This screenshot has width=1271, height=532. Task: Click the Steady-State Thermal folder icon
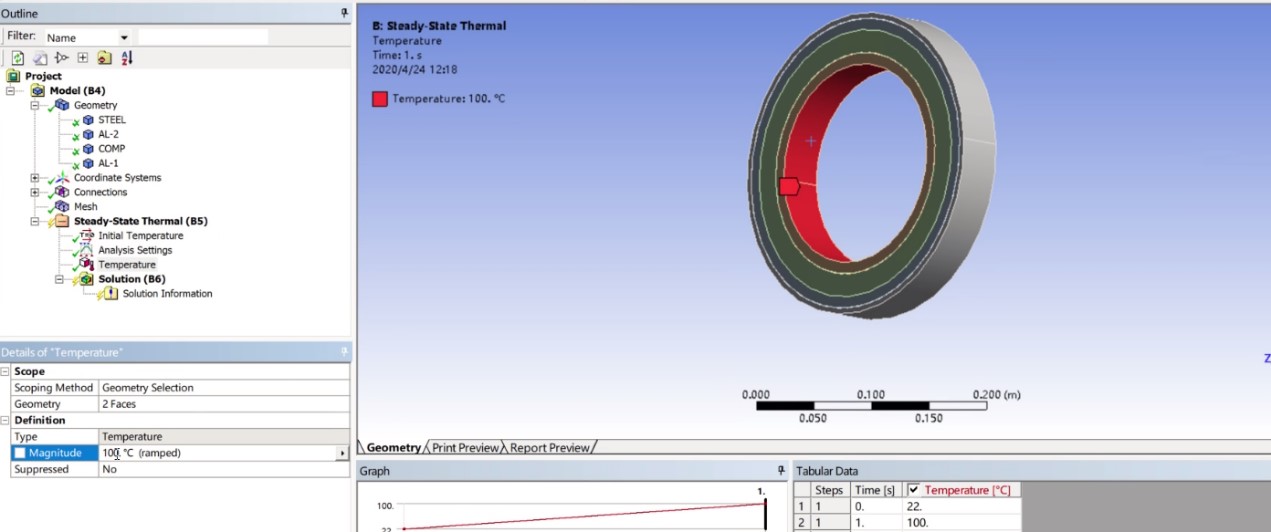coord(62,221)
